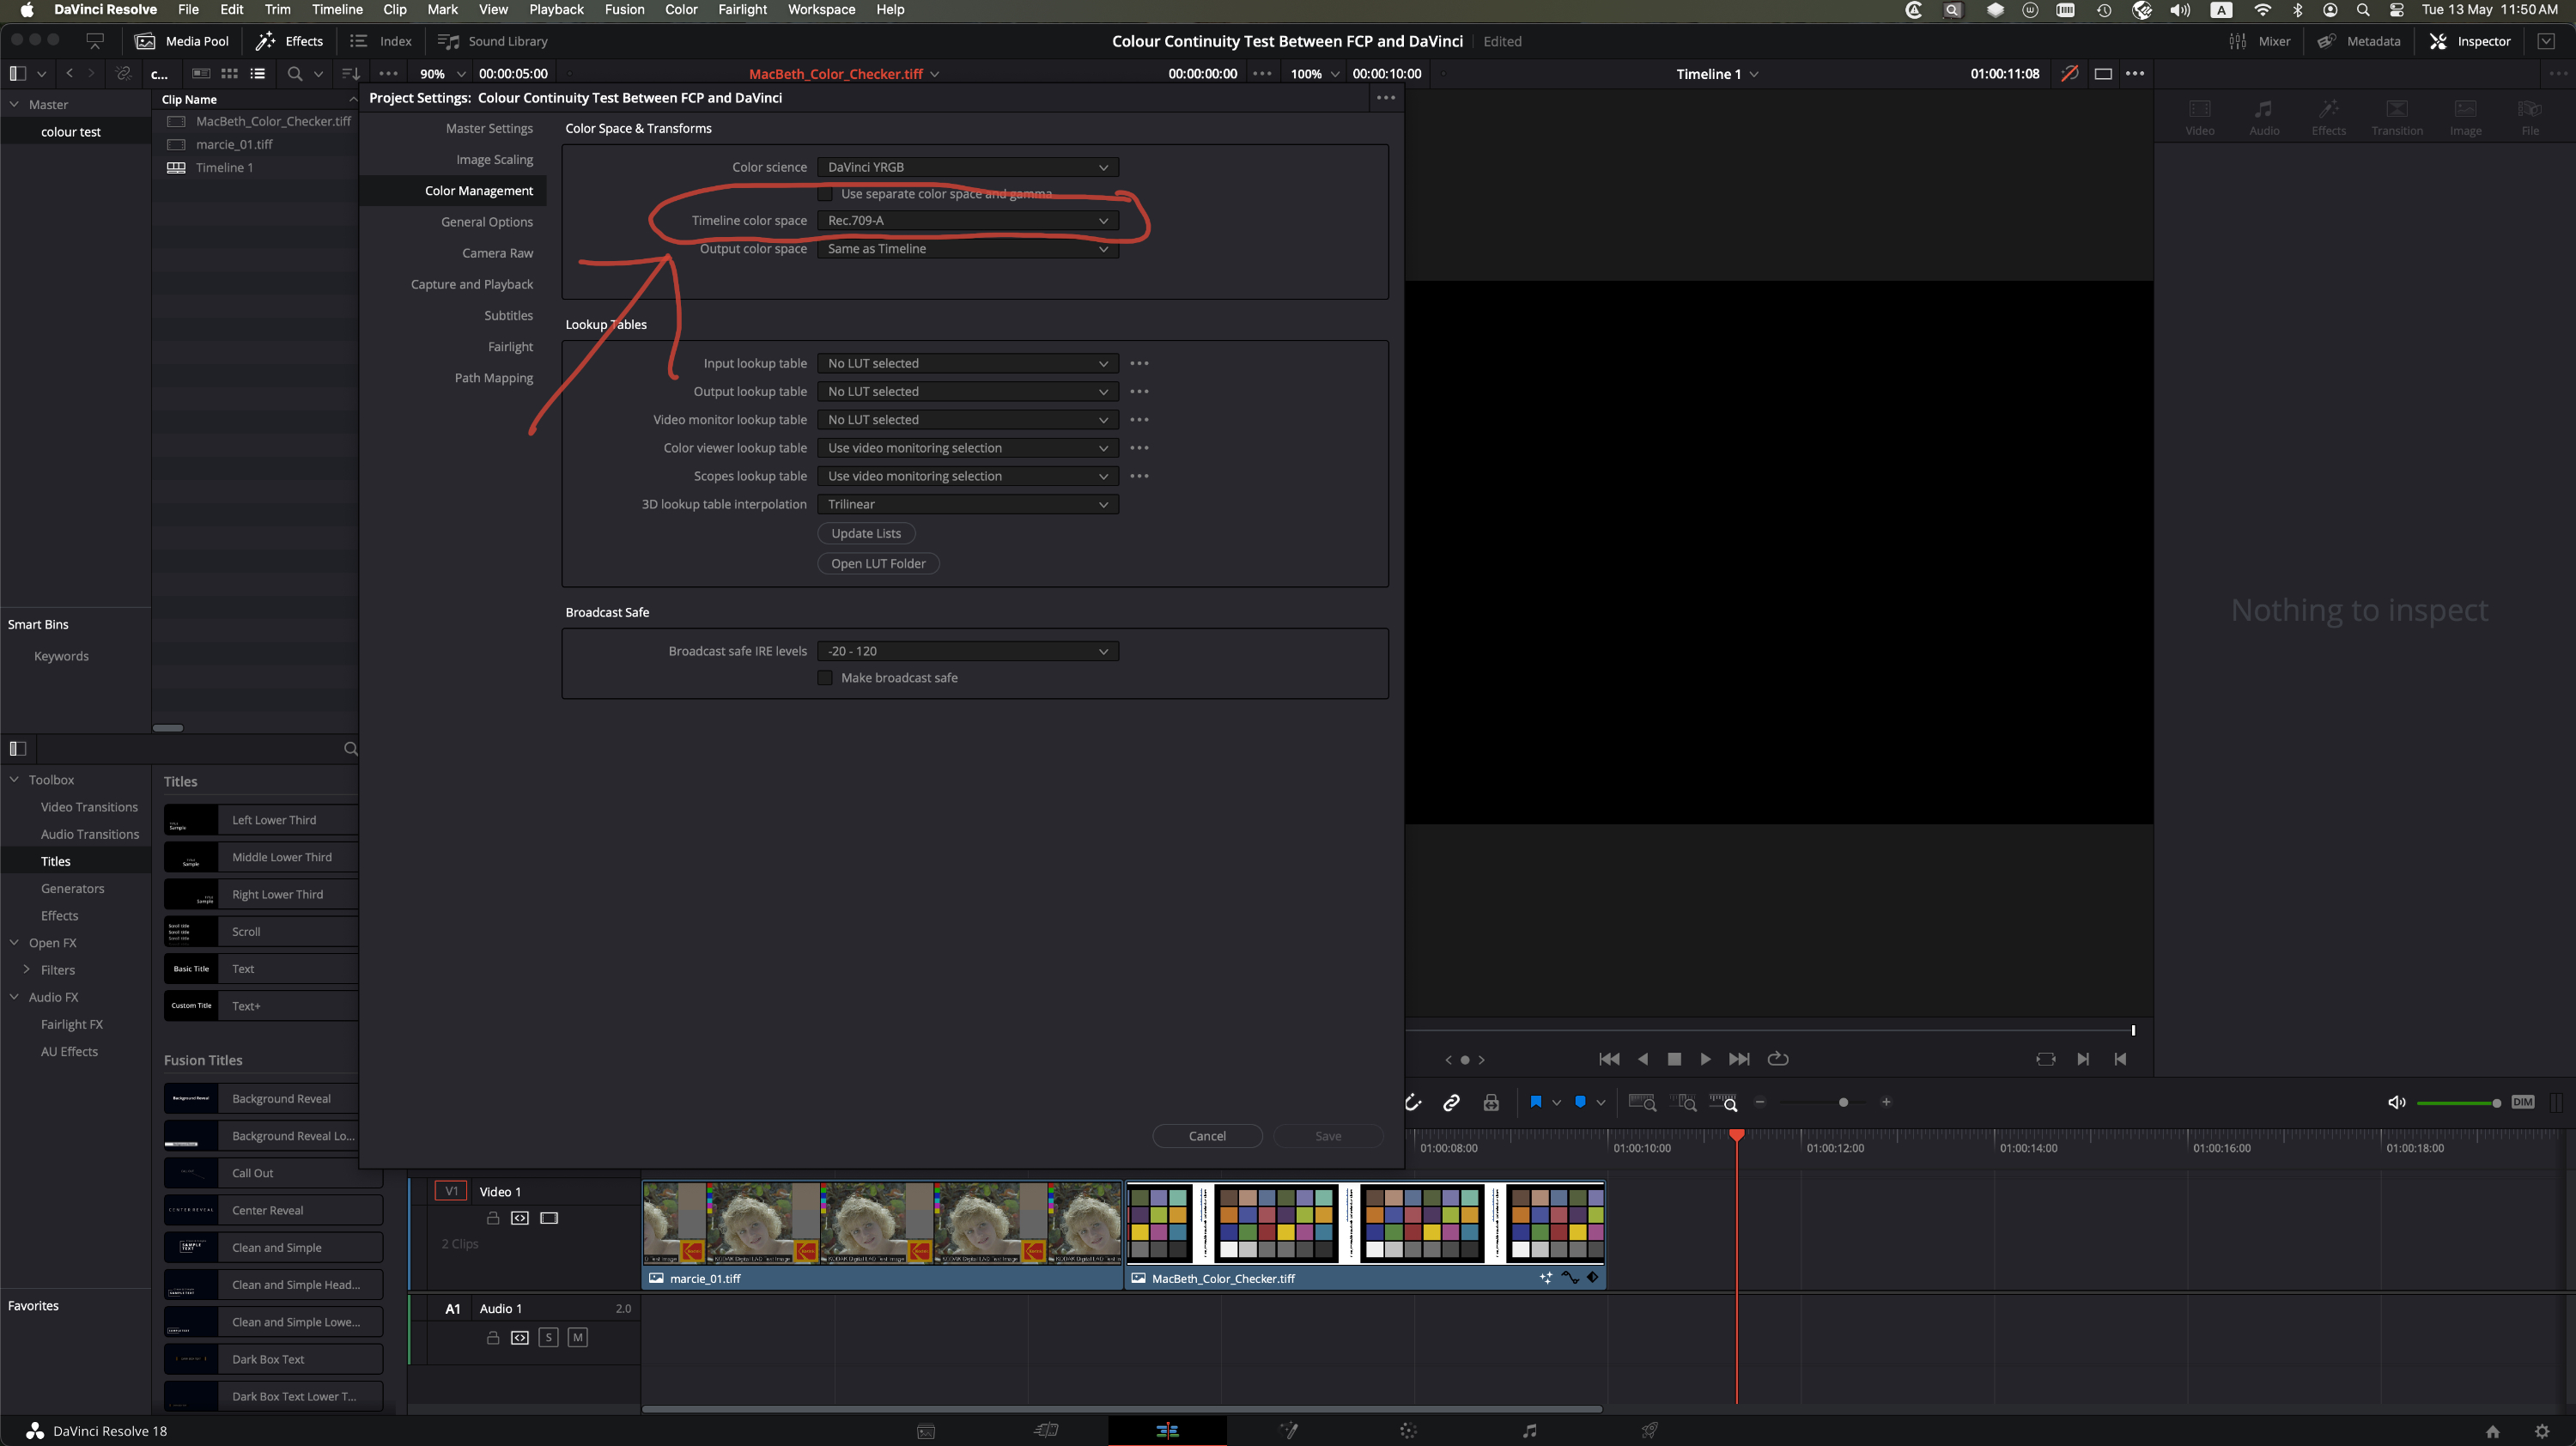Toggle loop playback

point(1778,1059)
